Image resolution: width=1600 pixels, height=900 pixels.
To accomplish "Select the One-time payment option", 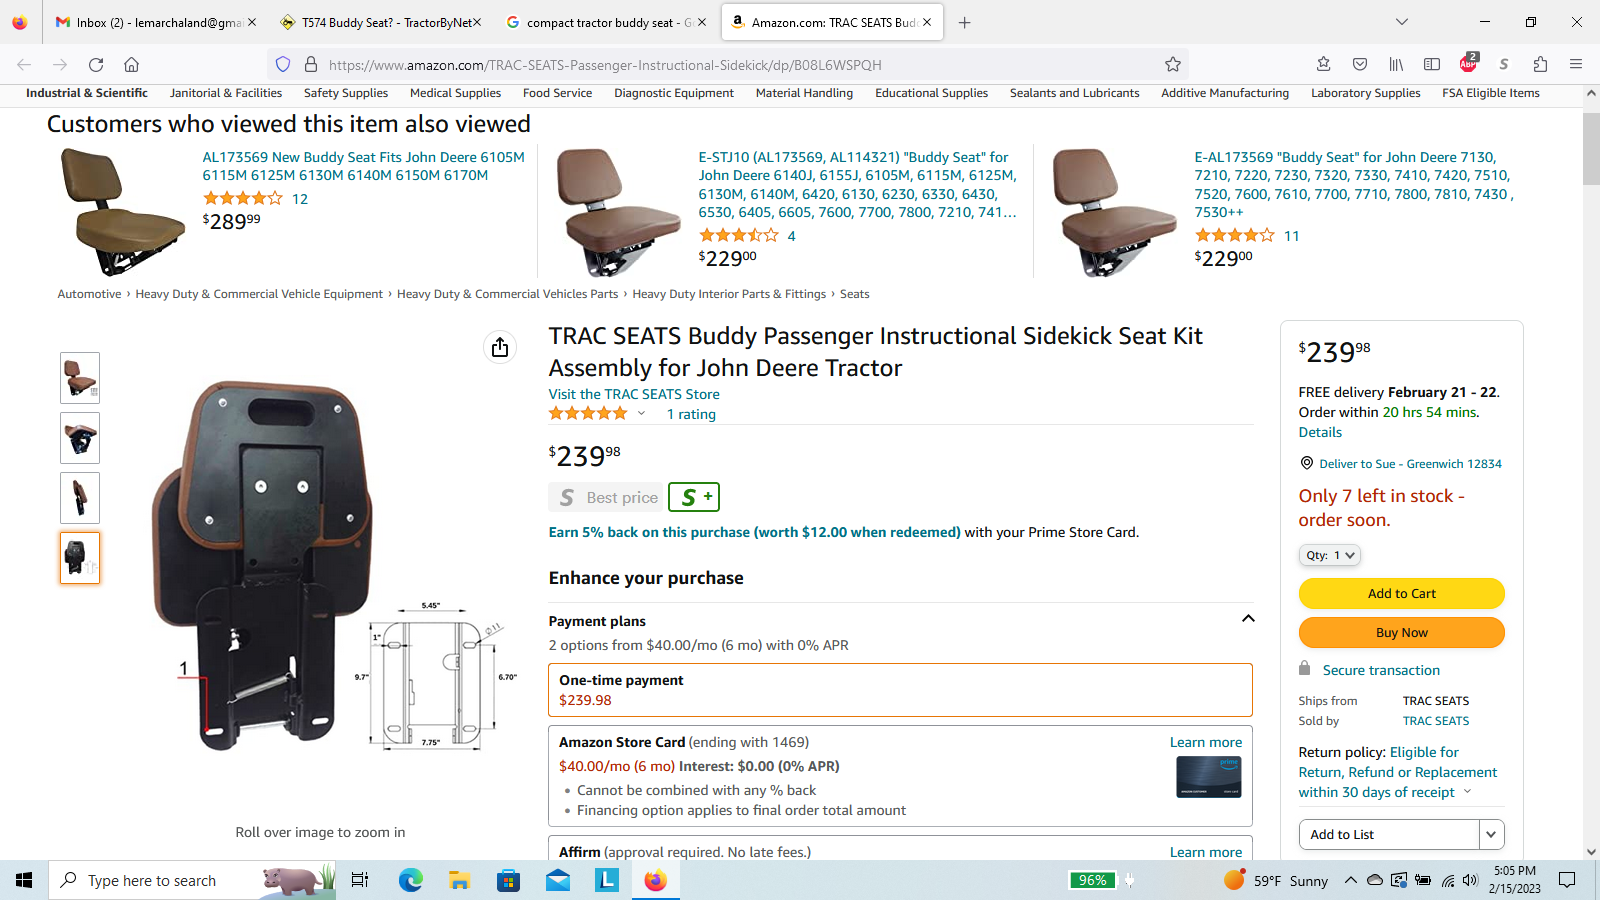I will click(x=900, y=690).
